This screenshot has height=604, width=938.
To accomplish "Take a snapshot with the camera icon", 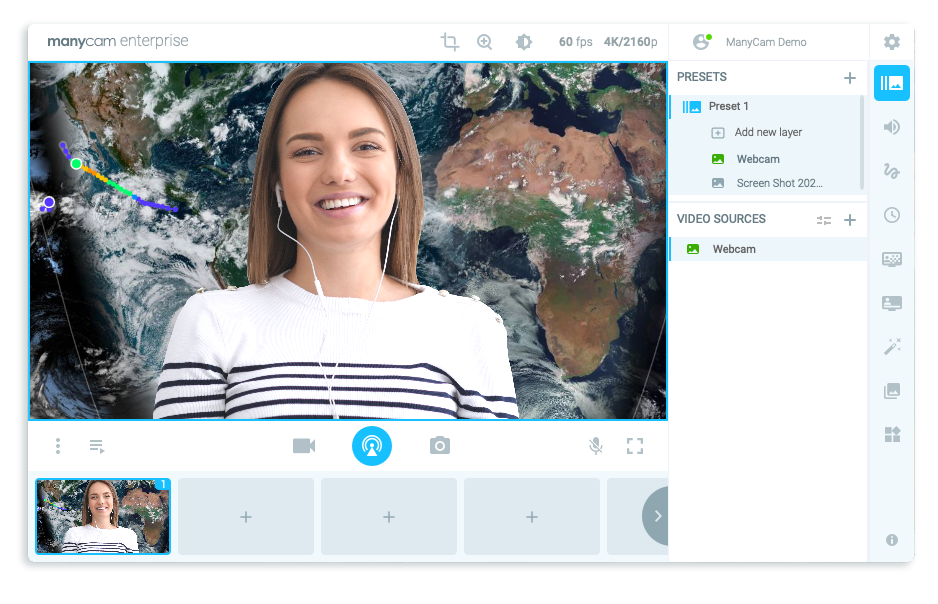I will click(x=440, y=446).
